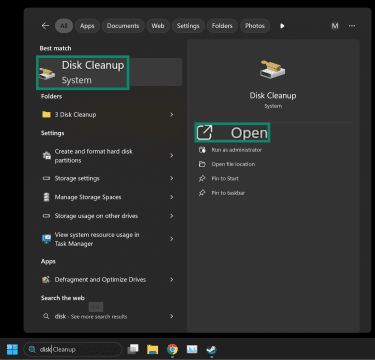Image resolution: width=375 pixels, height=360 pixels.
Task: Click the yellow folder icon for 3 Disk Cleanup
Action: 46,114
